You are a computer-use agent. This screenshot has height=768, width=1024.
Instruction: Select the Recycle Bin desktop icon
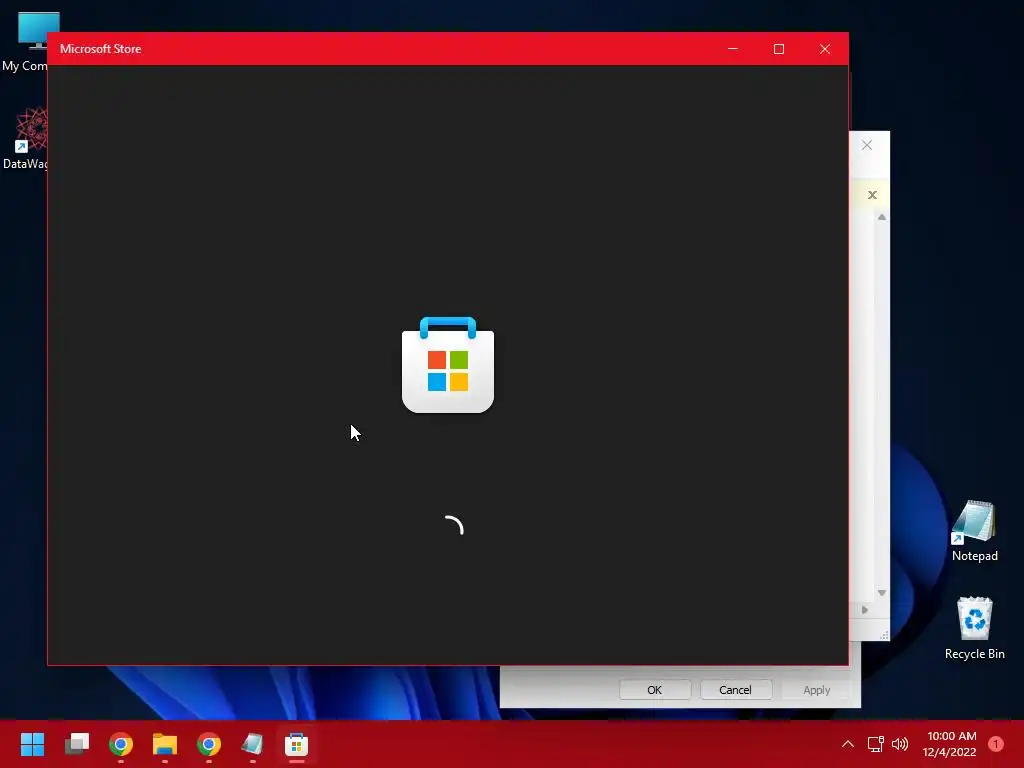(x=974, y=628)
